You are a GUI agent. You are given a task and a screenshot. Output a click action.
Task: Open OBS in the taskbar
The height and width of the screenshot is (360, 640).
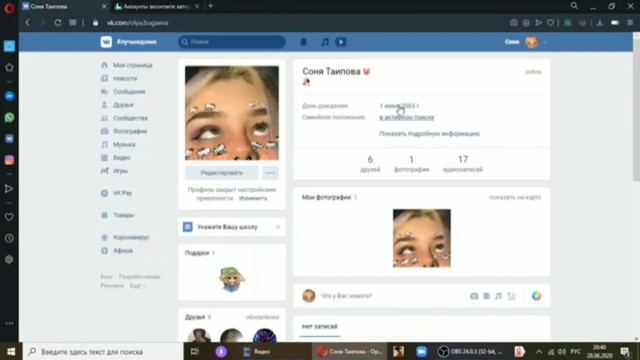pos(470,351)
